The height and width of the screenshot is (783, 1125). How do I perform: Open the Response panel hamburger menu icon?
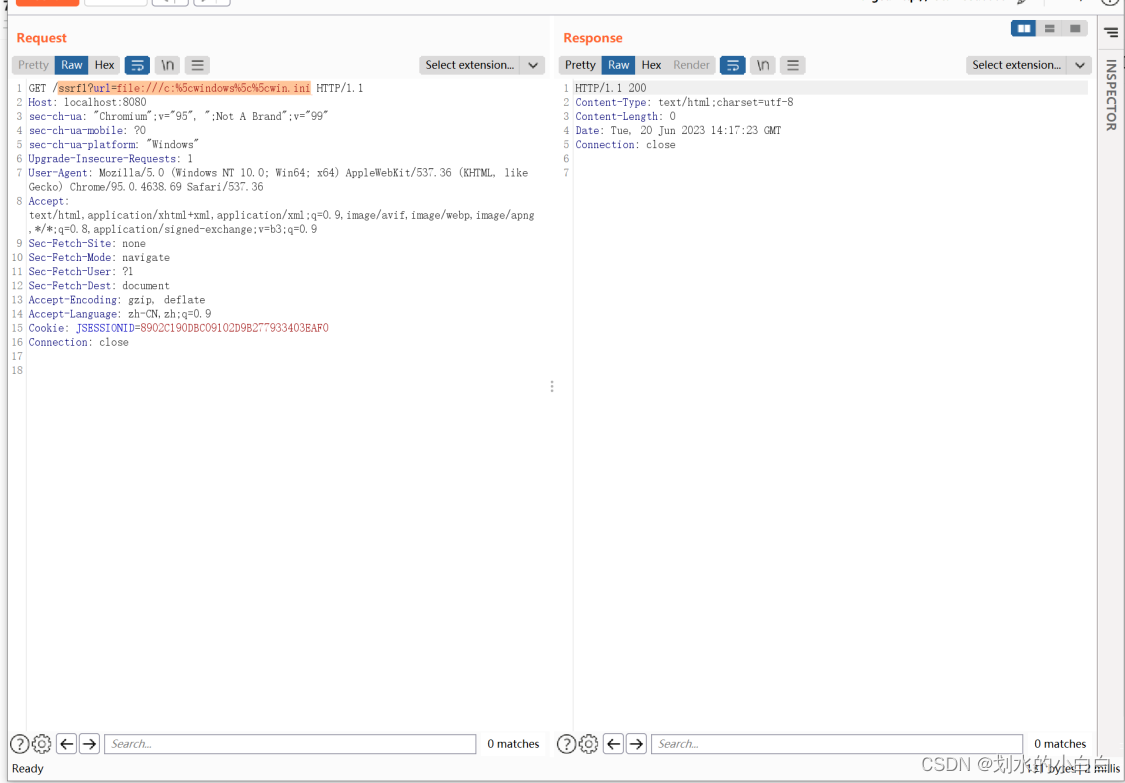tap(793, 65)
